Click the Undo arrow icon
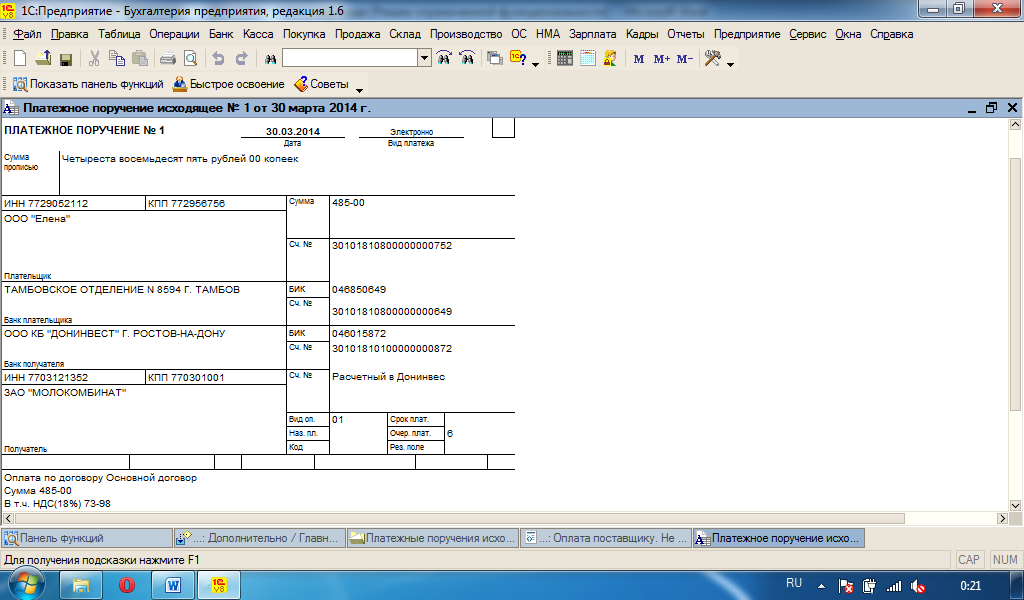1024x600 pixels. click(x=219, y=59)
